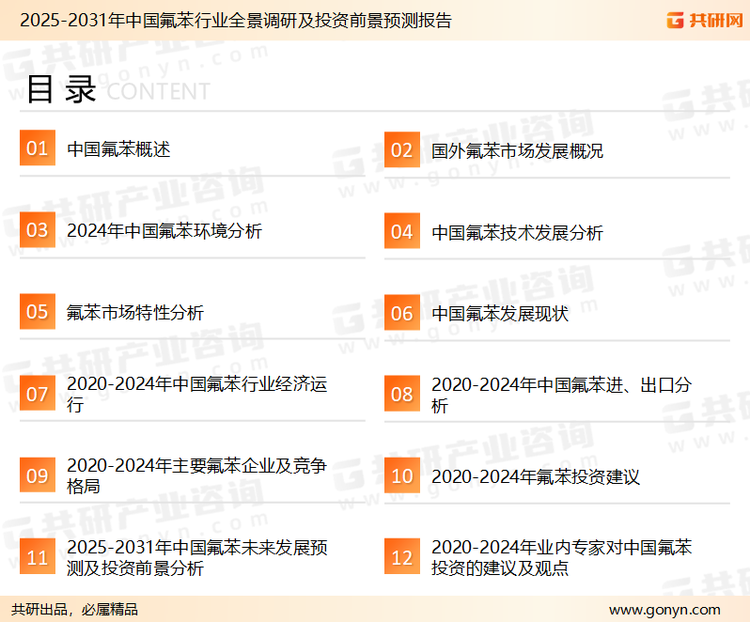Click the orange 11 number badge
The height and width of the screenshot is (622, 750).
click(x=37, y=556)
